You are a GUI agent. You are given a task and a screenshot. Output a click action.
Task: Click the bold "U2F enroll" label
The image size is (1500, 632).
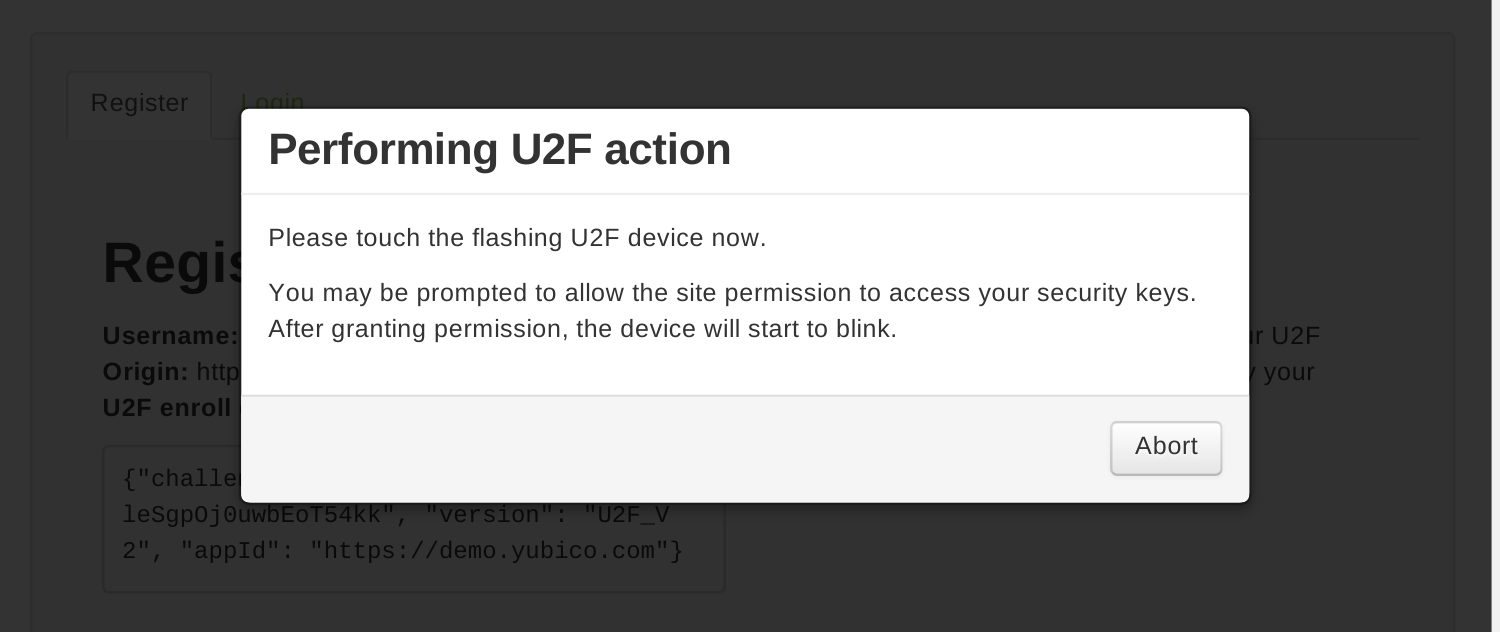(x=170, y=408)
